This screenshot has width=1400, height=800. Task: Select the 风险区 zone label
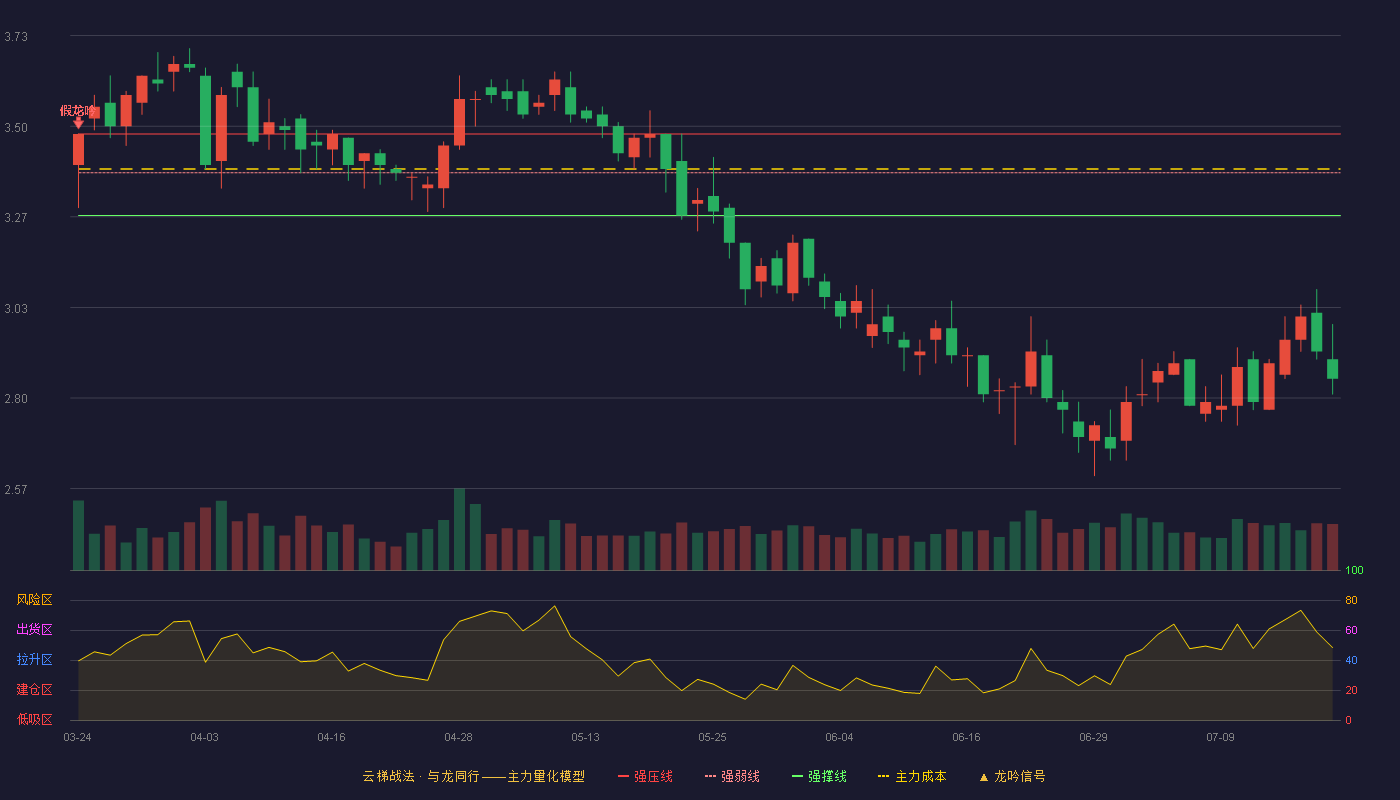click(34, 600)
